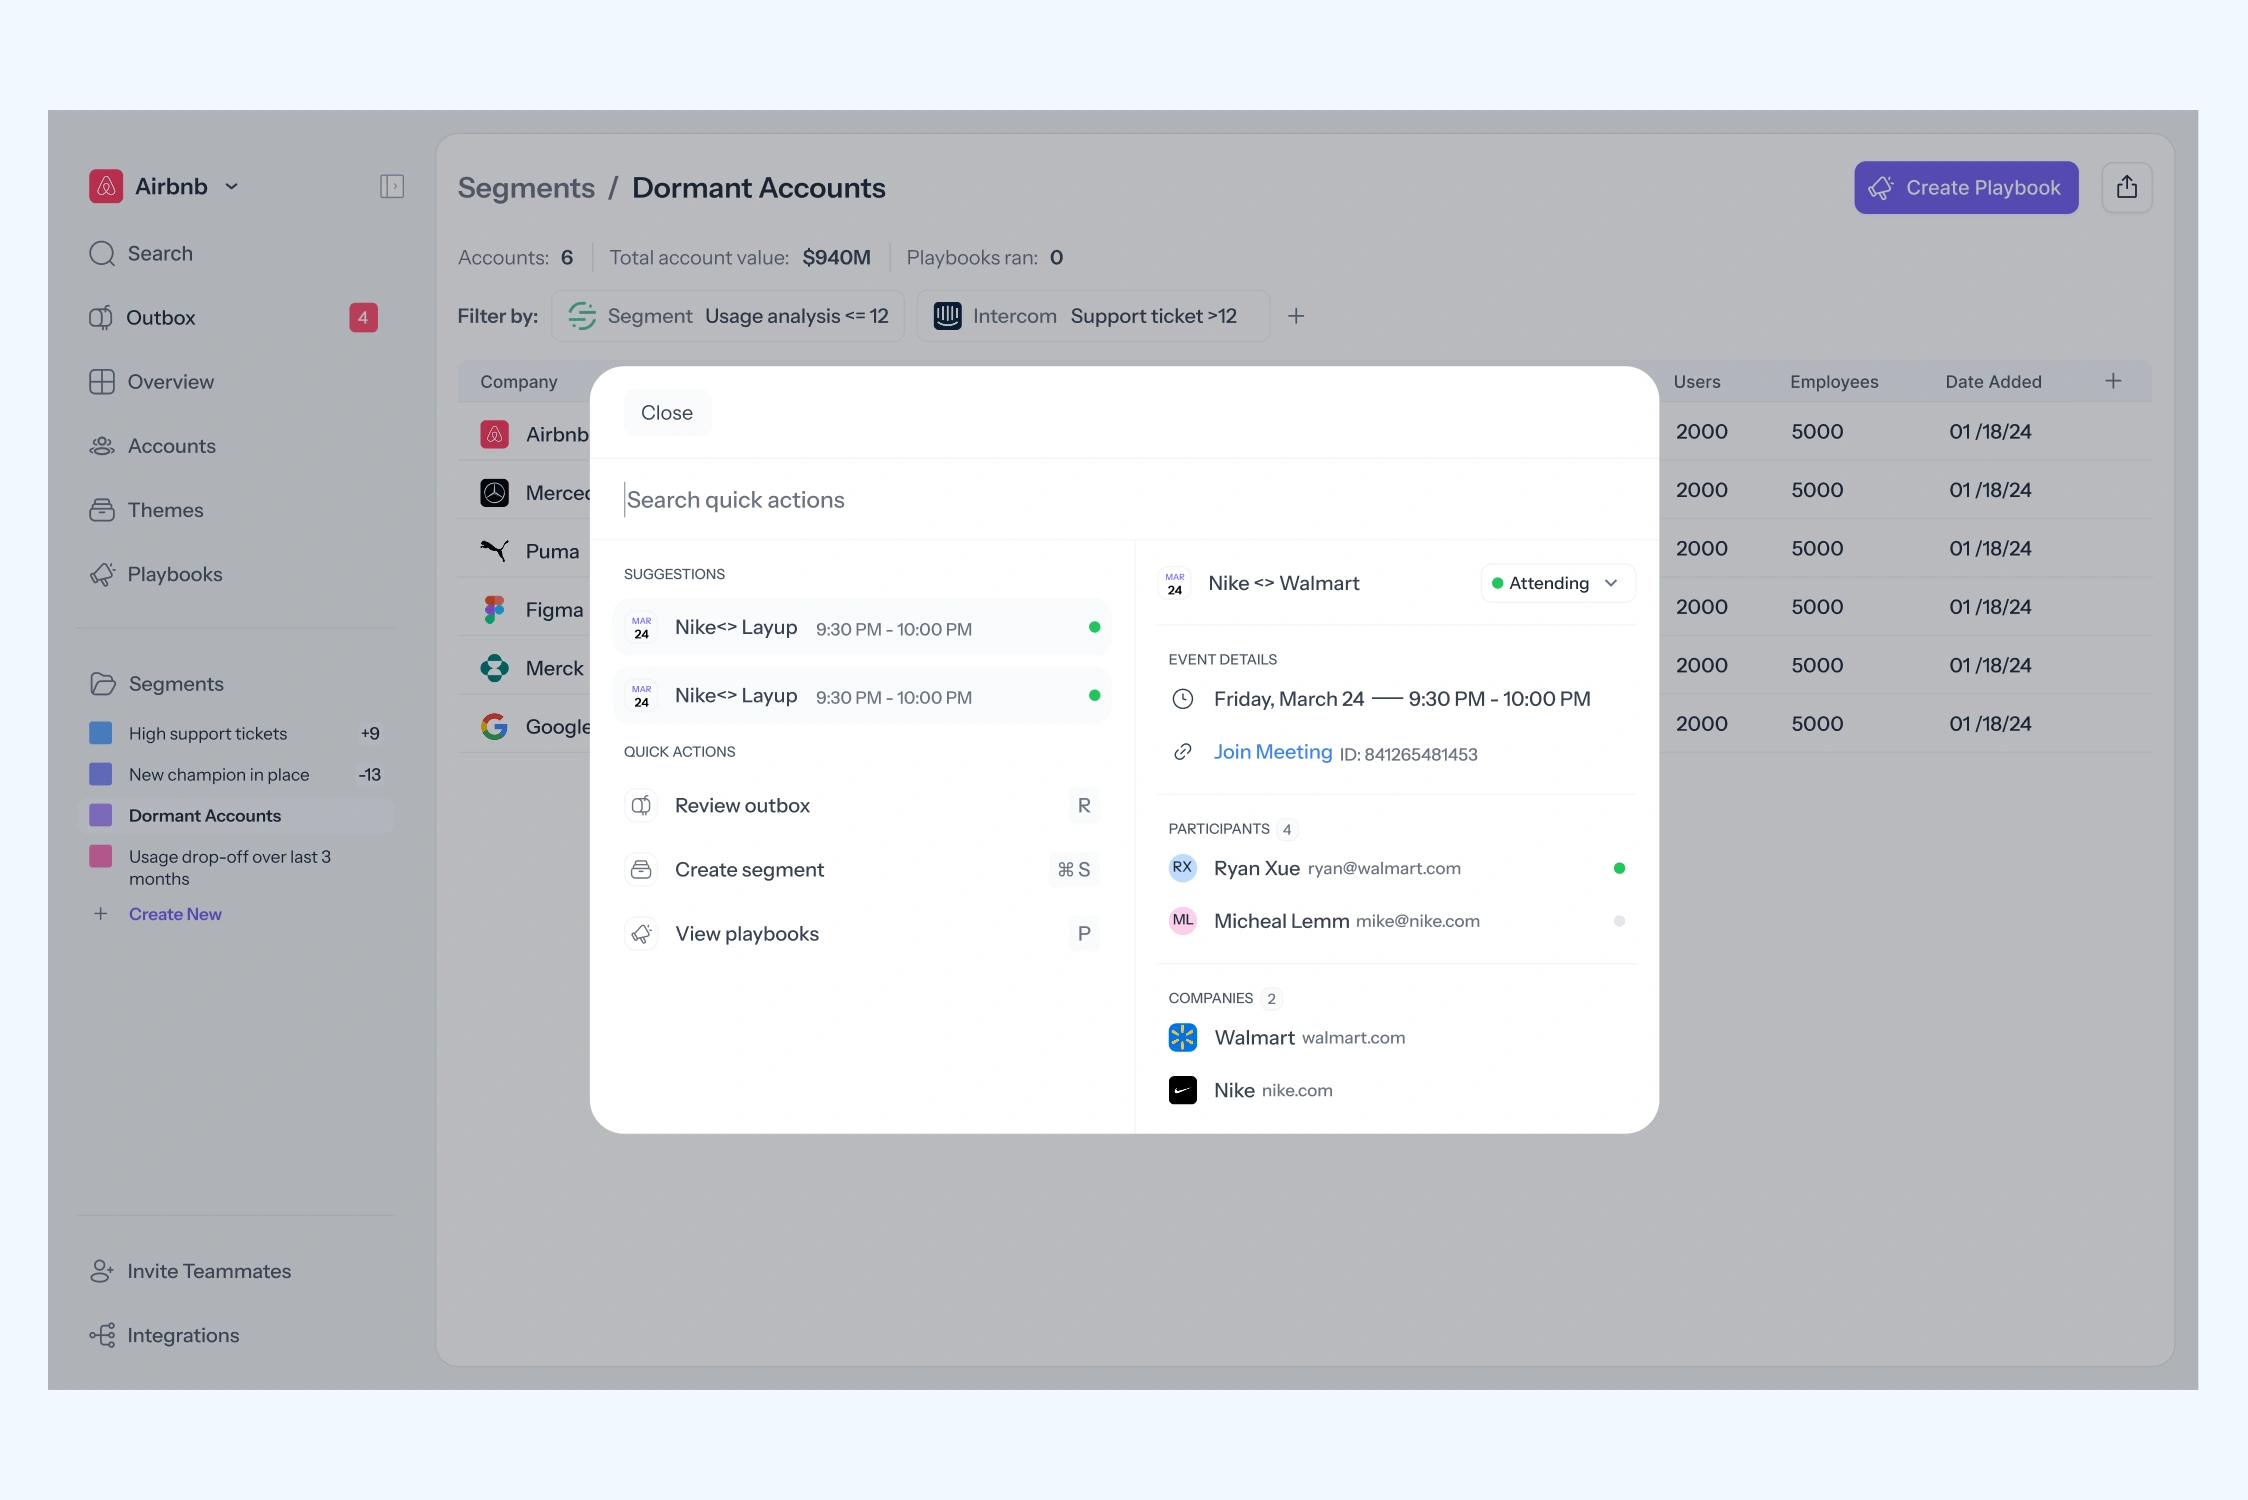Screen dimensions: 2248x1500
Task: Click the Close button in dialog
Action: pyautogui.click(x=667, y=413)
